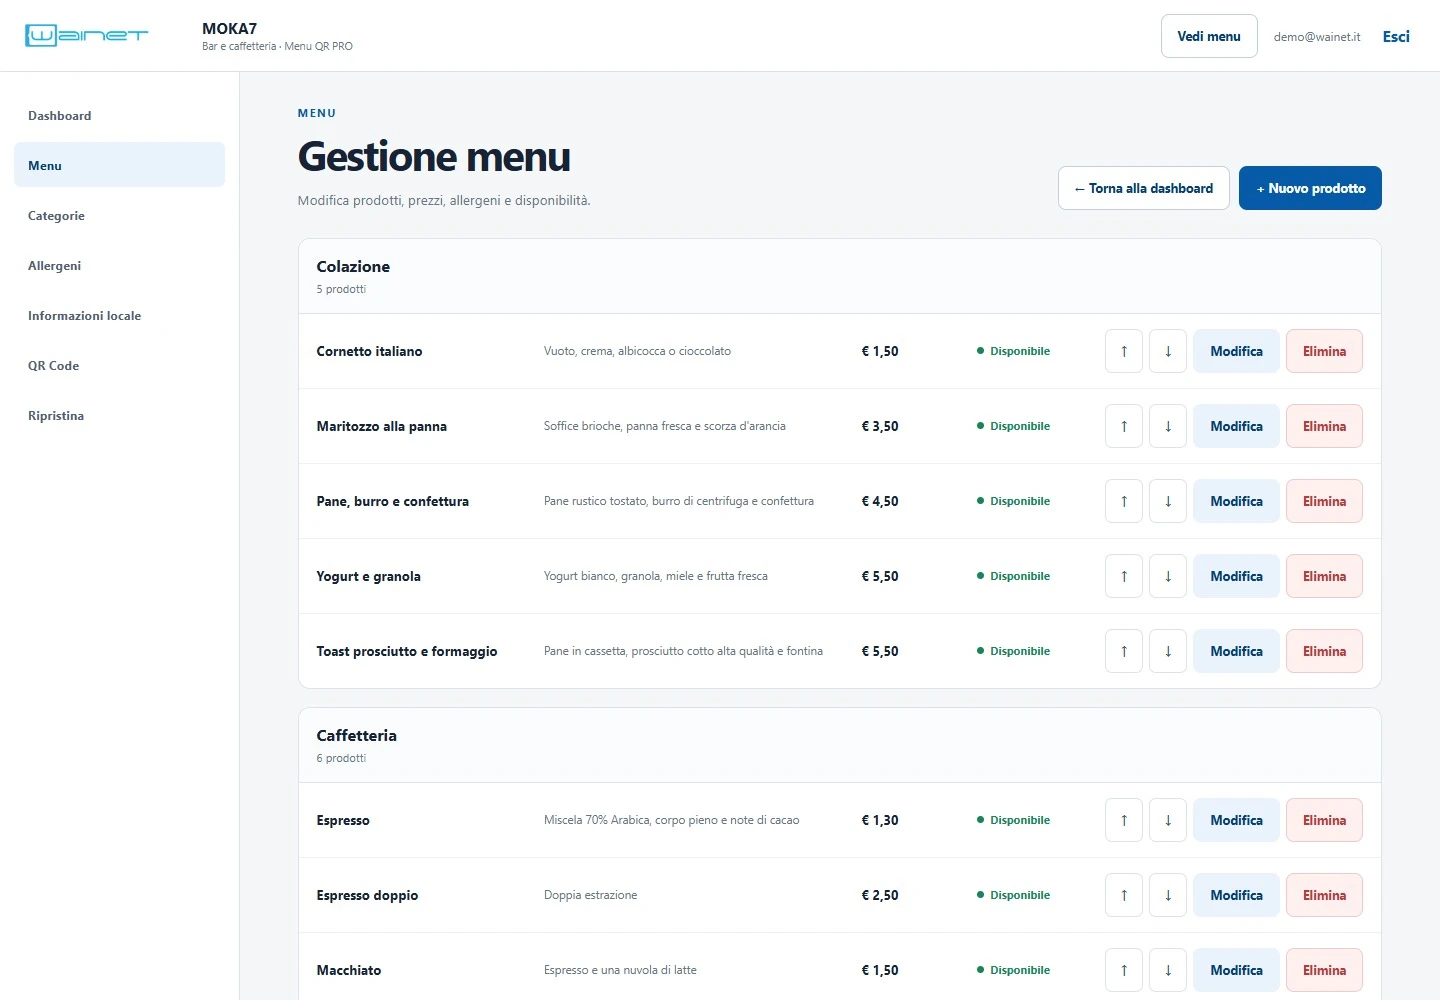The image size is (1440, 1000).
Task: Move Maritozzo alla panna up
Action: (1124, 426)
